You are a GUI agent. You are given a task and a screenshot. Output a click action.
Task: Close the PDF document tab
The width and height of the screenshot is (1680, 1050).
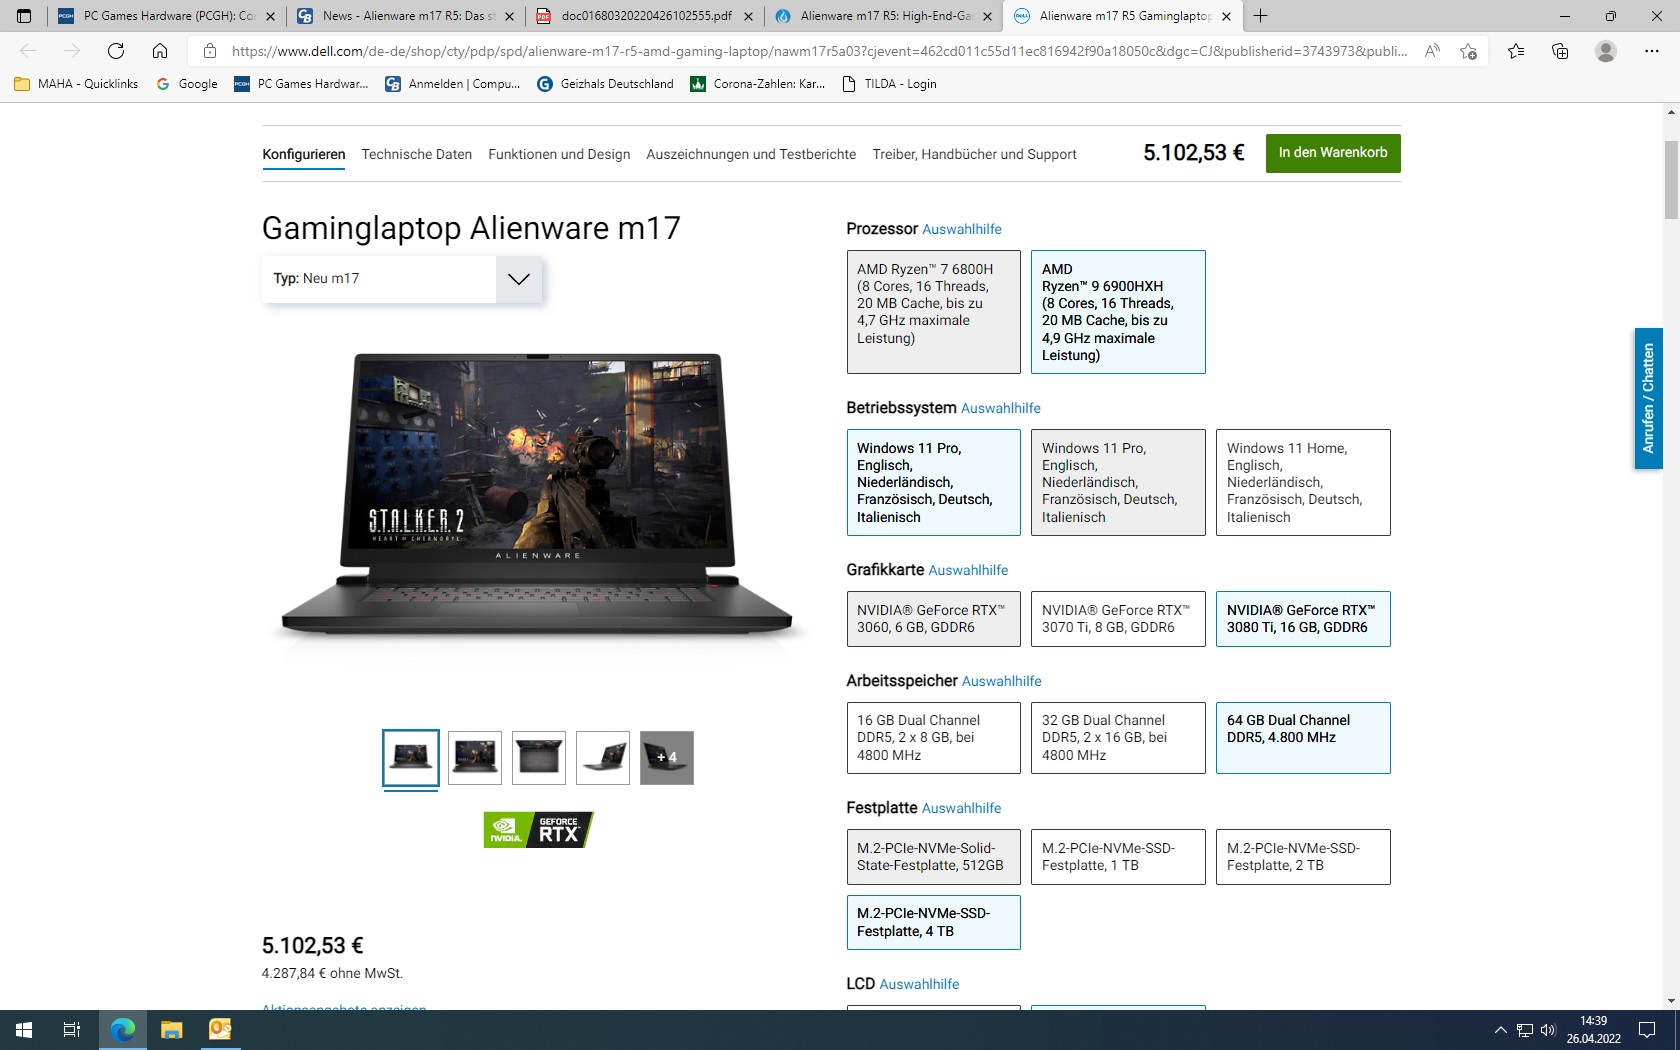point(748,16)
